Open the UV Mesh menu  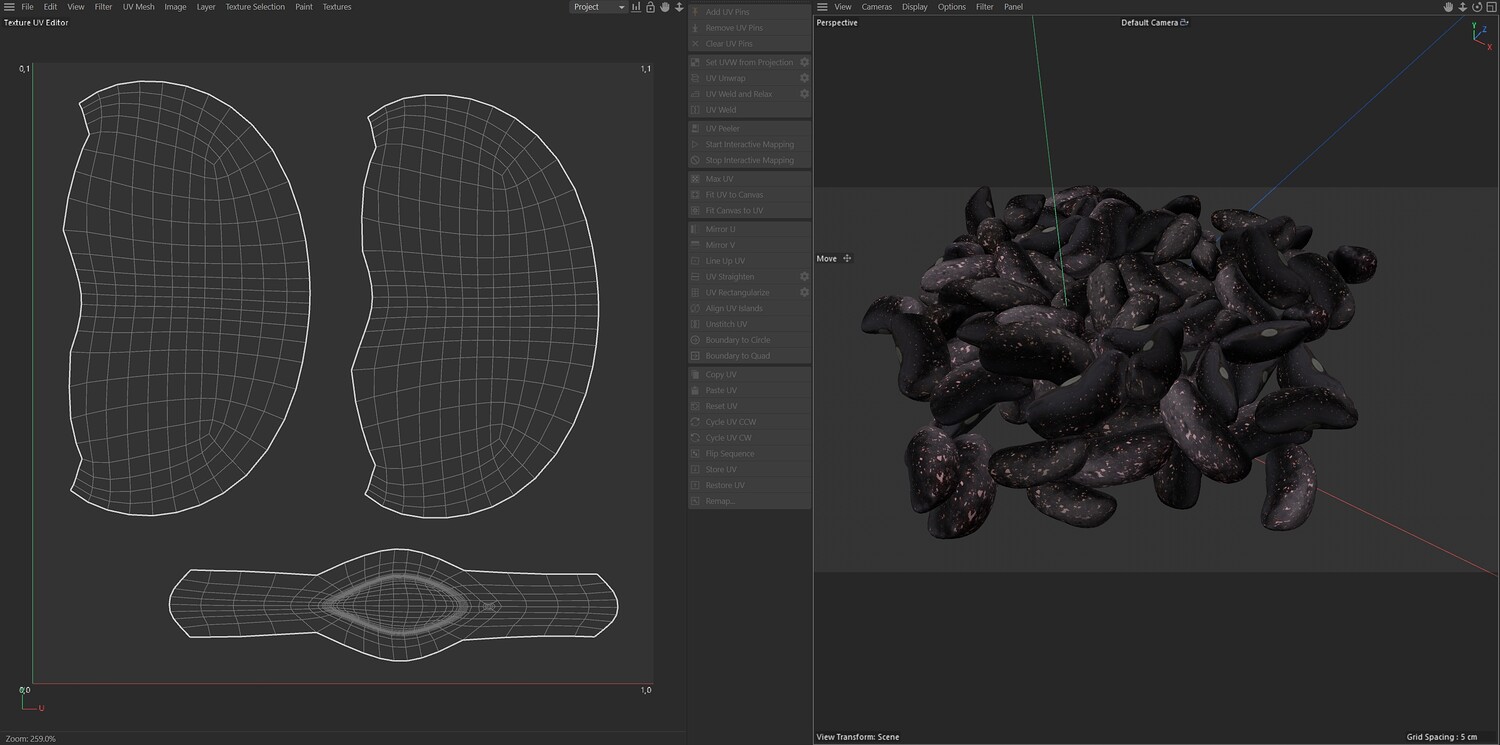(x=138, y=7)
